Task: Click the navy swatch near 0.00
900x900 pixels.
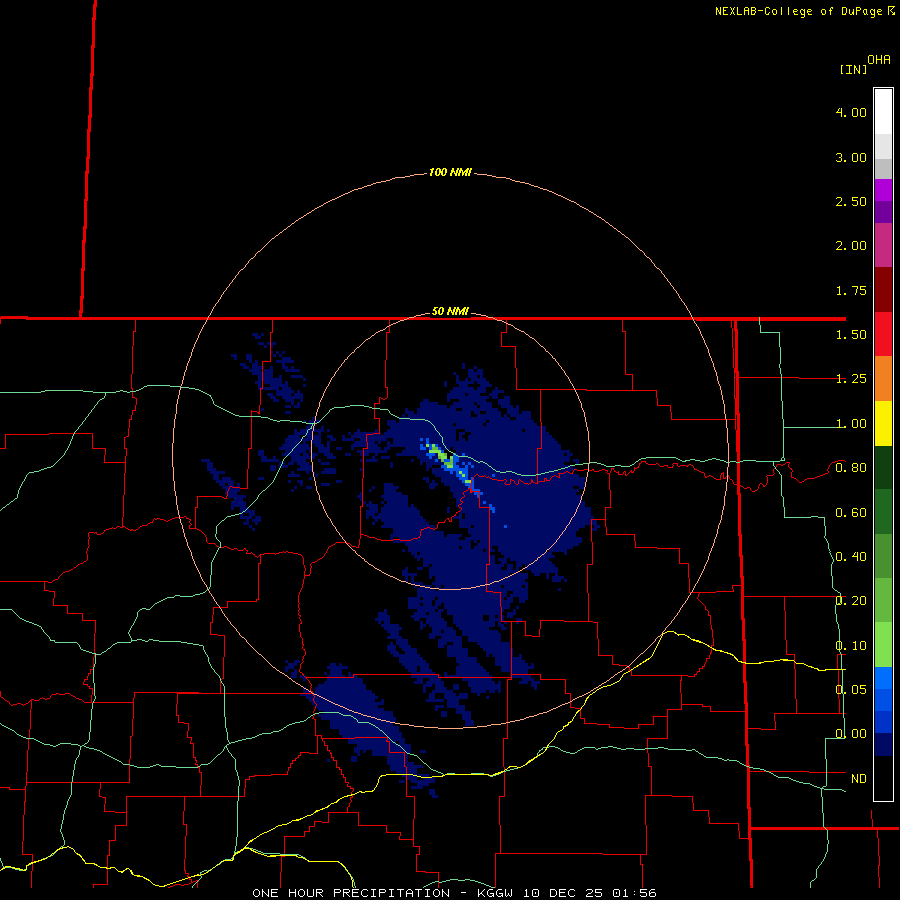Action: (x=883, y=744)
